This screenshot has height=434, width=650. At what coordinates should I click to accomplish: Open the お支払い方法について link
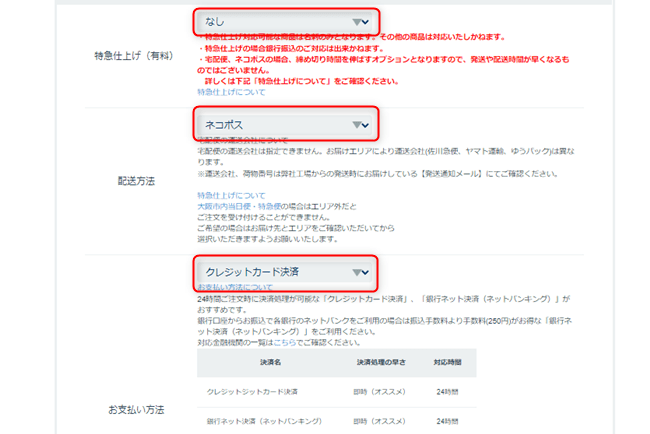pyautogui.click(x=235, y=287)
